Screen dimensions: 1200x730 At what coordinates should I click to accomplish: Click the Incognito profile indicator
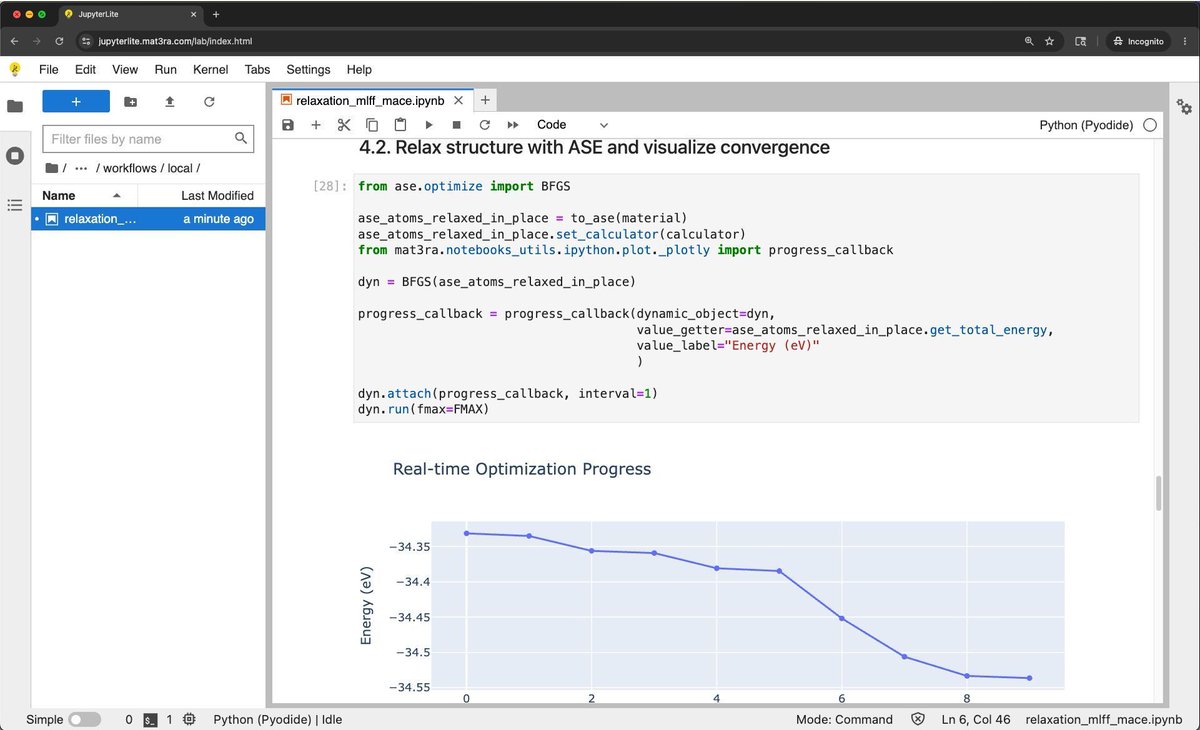(1138, 41)
